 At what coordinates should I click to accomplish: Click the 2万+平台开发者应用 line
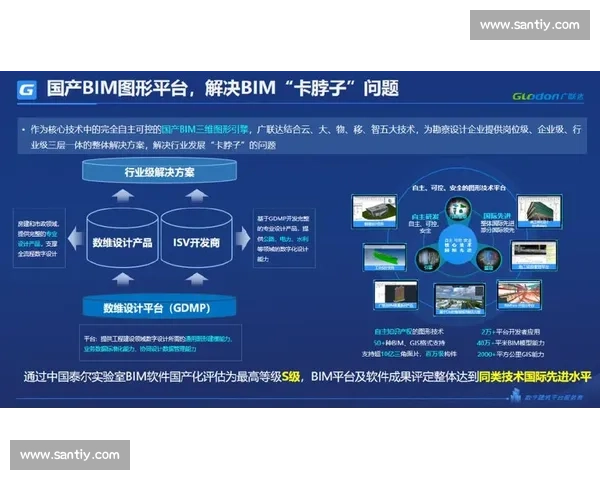[510, 332]
